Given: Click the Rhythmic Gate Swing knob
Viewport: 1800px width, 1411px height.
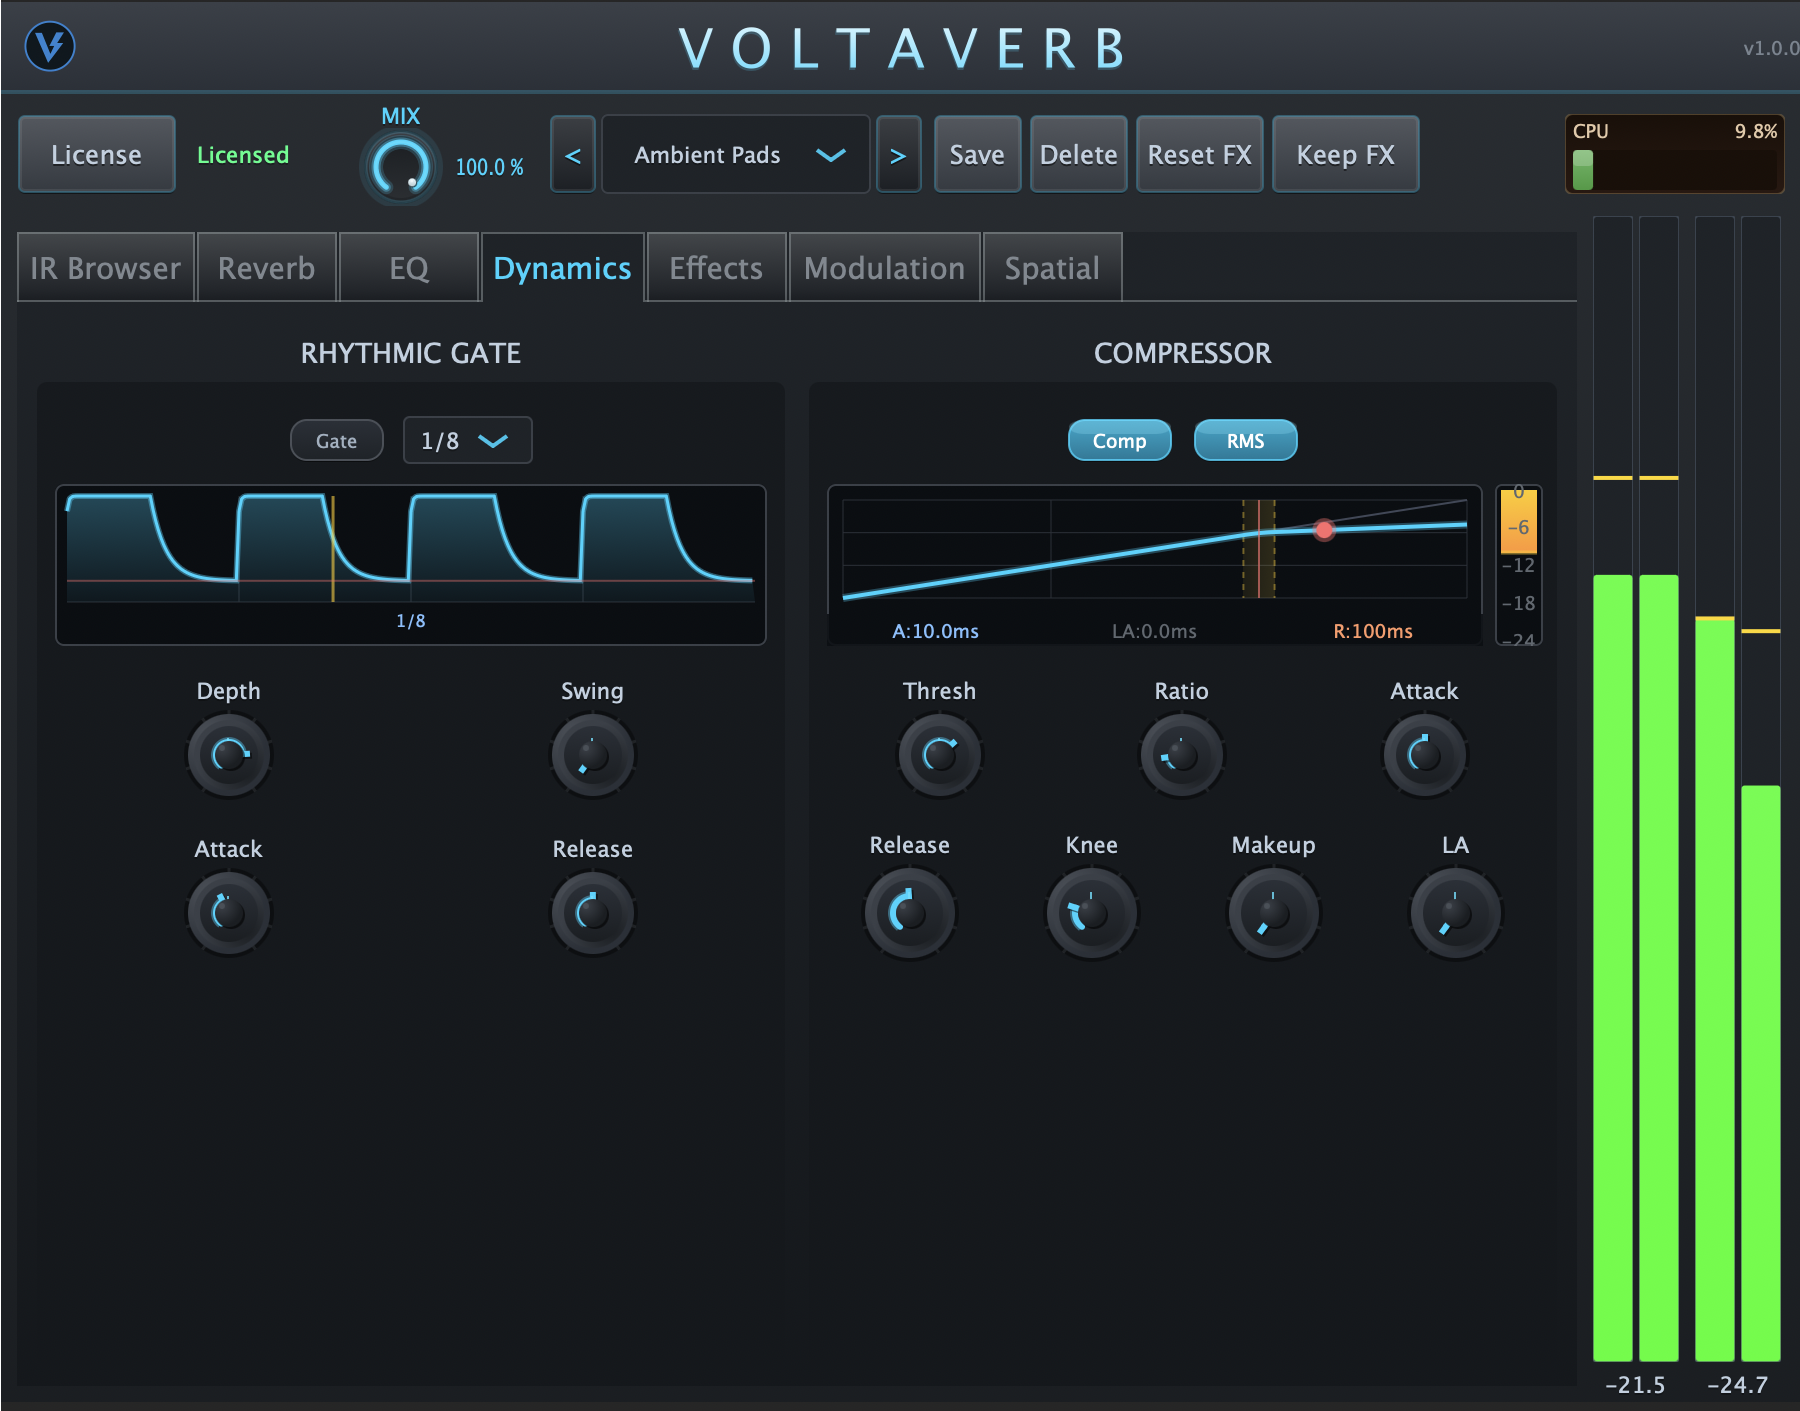Looking at the screenshot, I should click(x=593, y=755).
